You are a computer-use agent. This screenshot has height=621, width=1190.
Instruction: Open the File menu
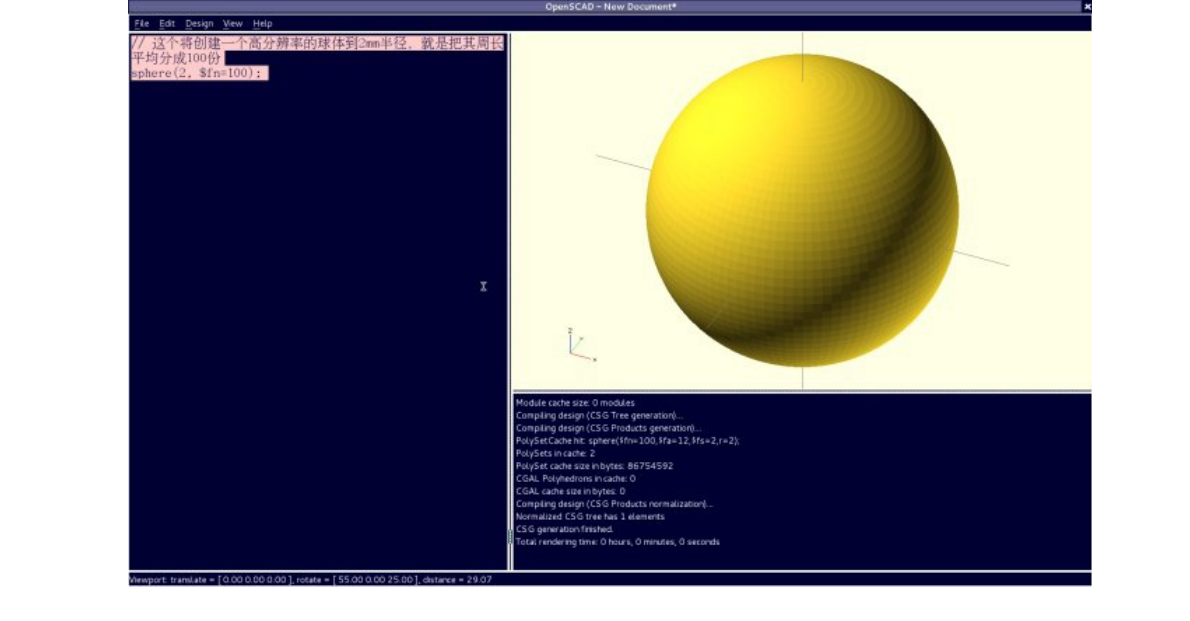(x=141, y=24)
